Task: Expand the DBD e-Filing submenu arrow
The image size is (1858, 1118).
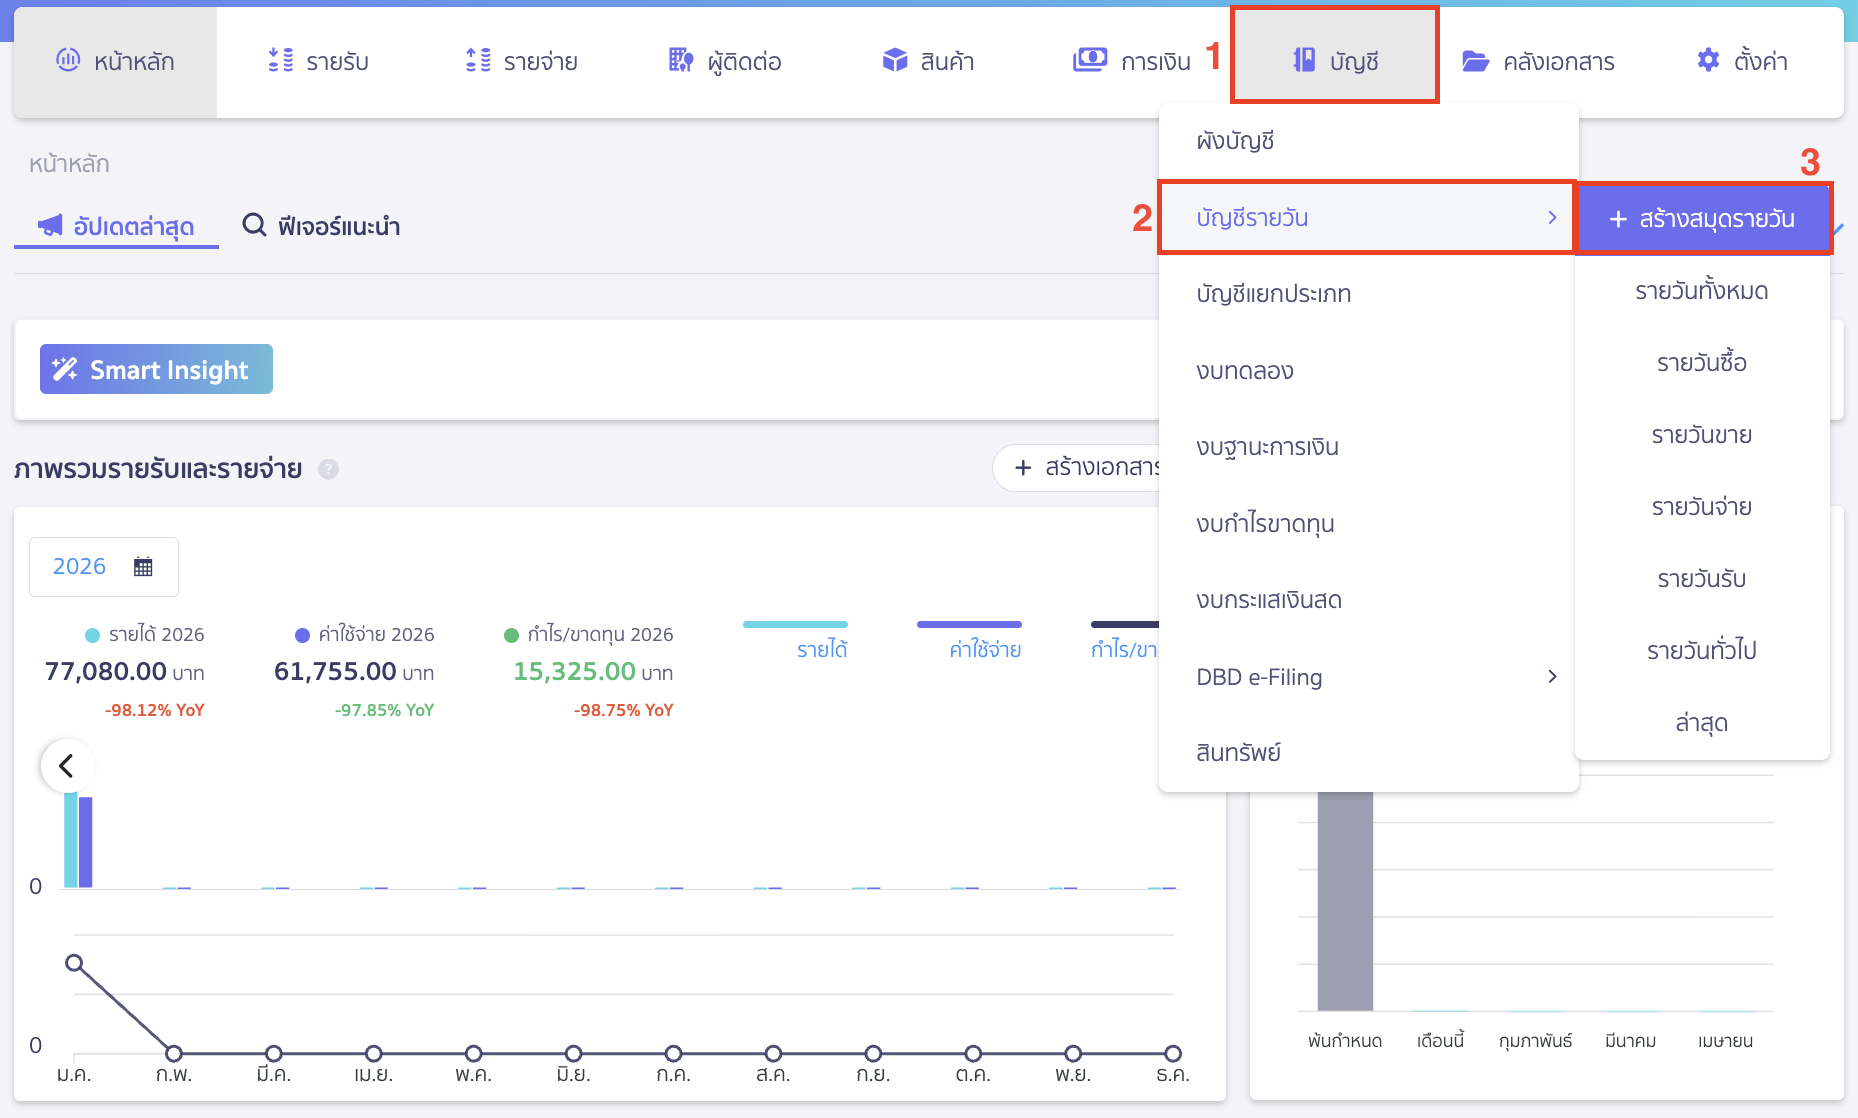Action: [1551, 677]
